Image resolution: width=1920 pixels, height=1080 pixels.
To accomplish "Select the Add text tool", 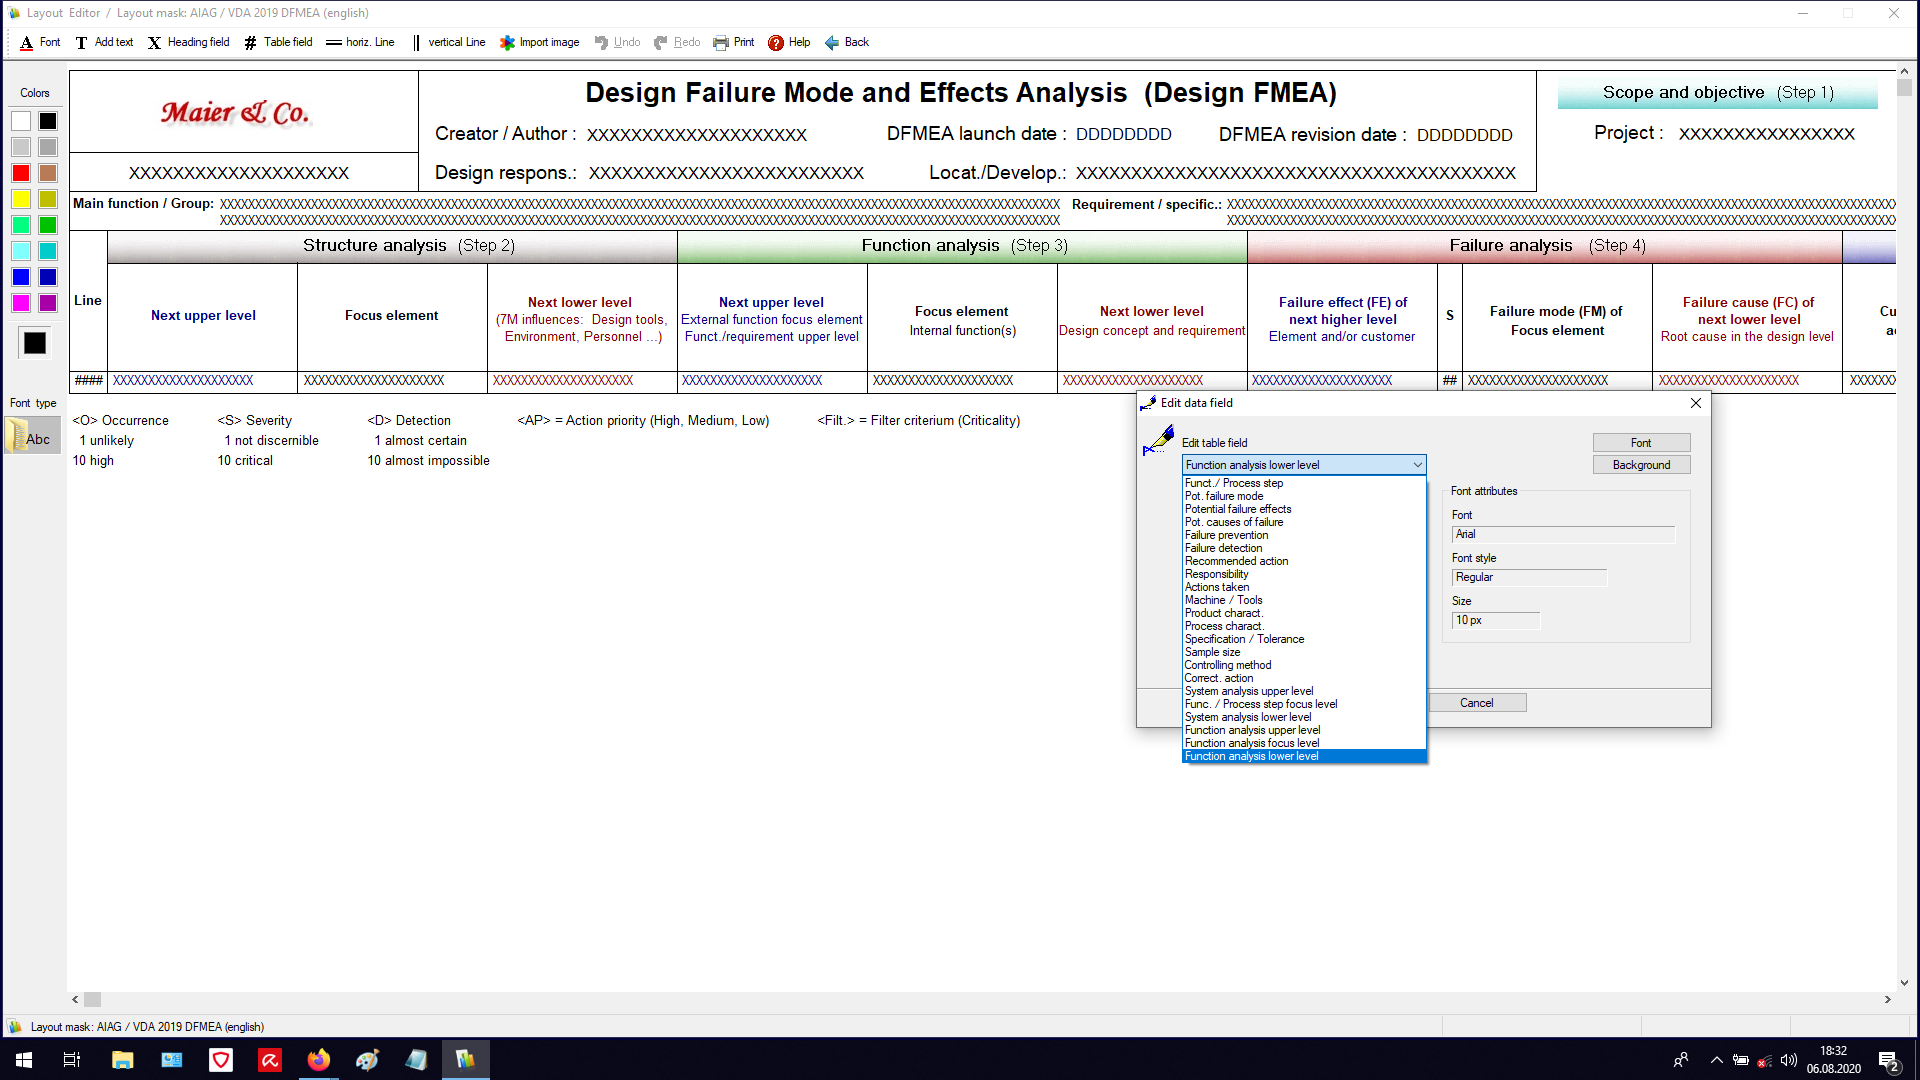I will coord(104,43).
